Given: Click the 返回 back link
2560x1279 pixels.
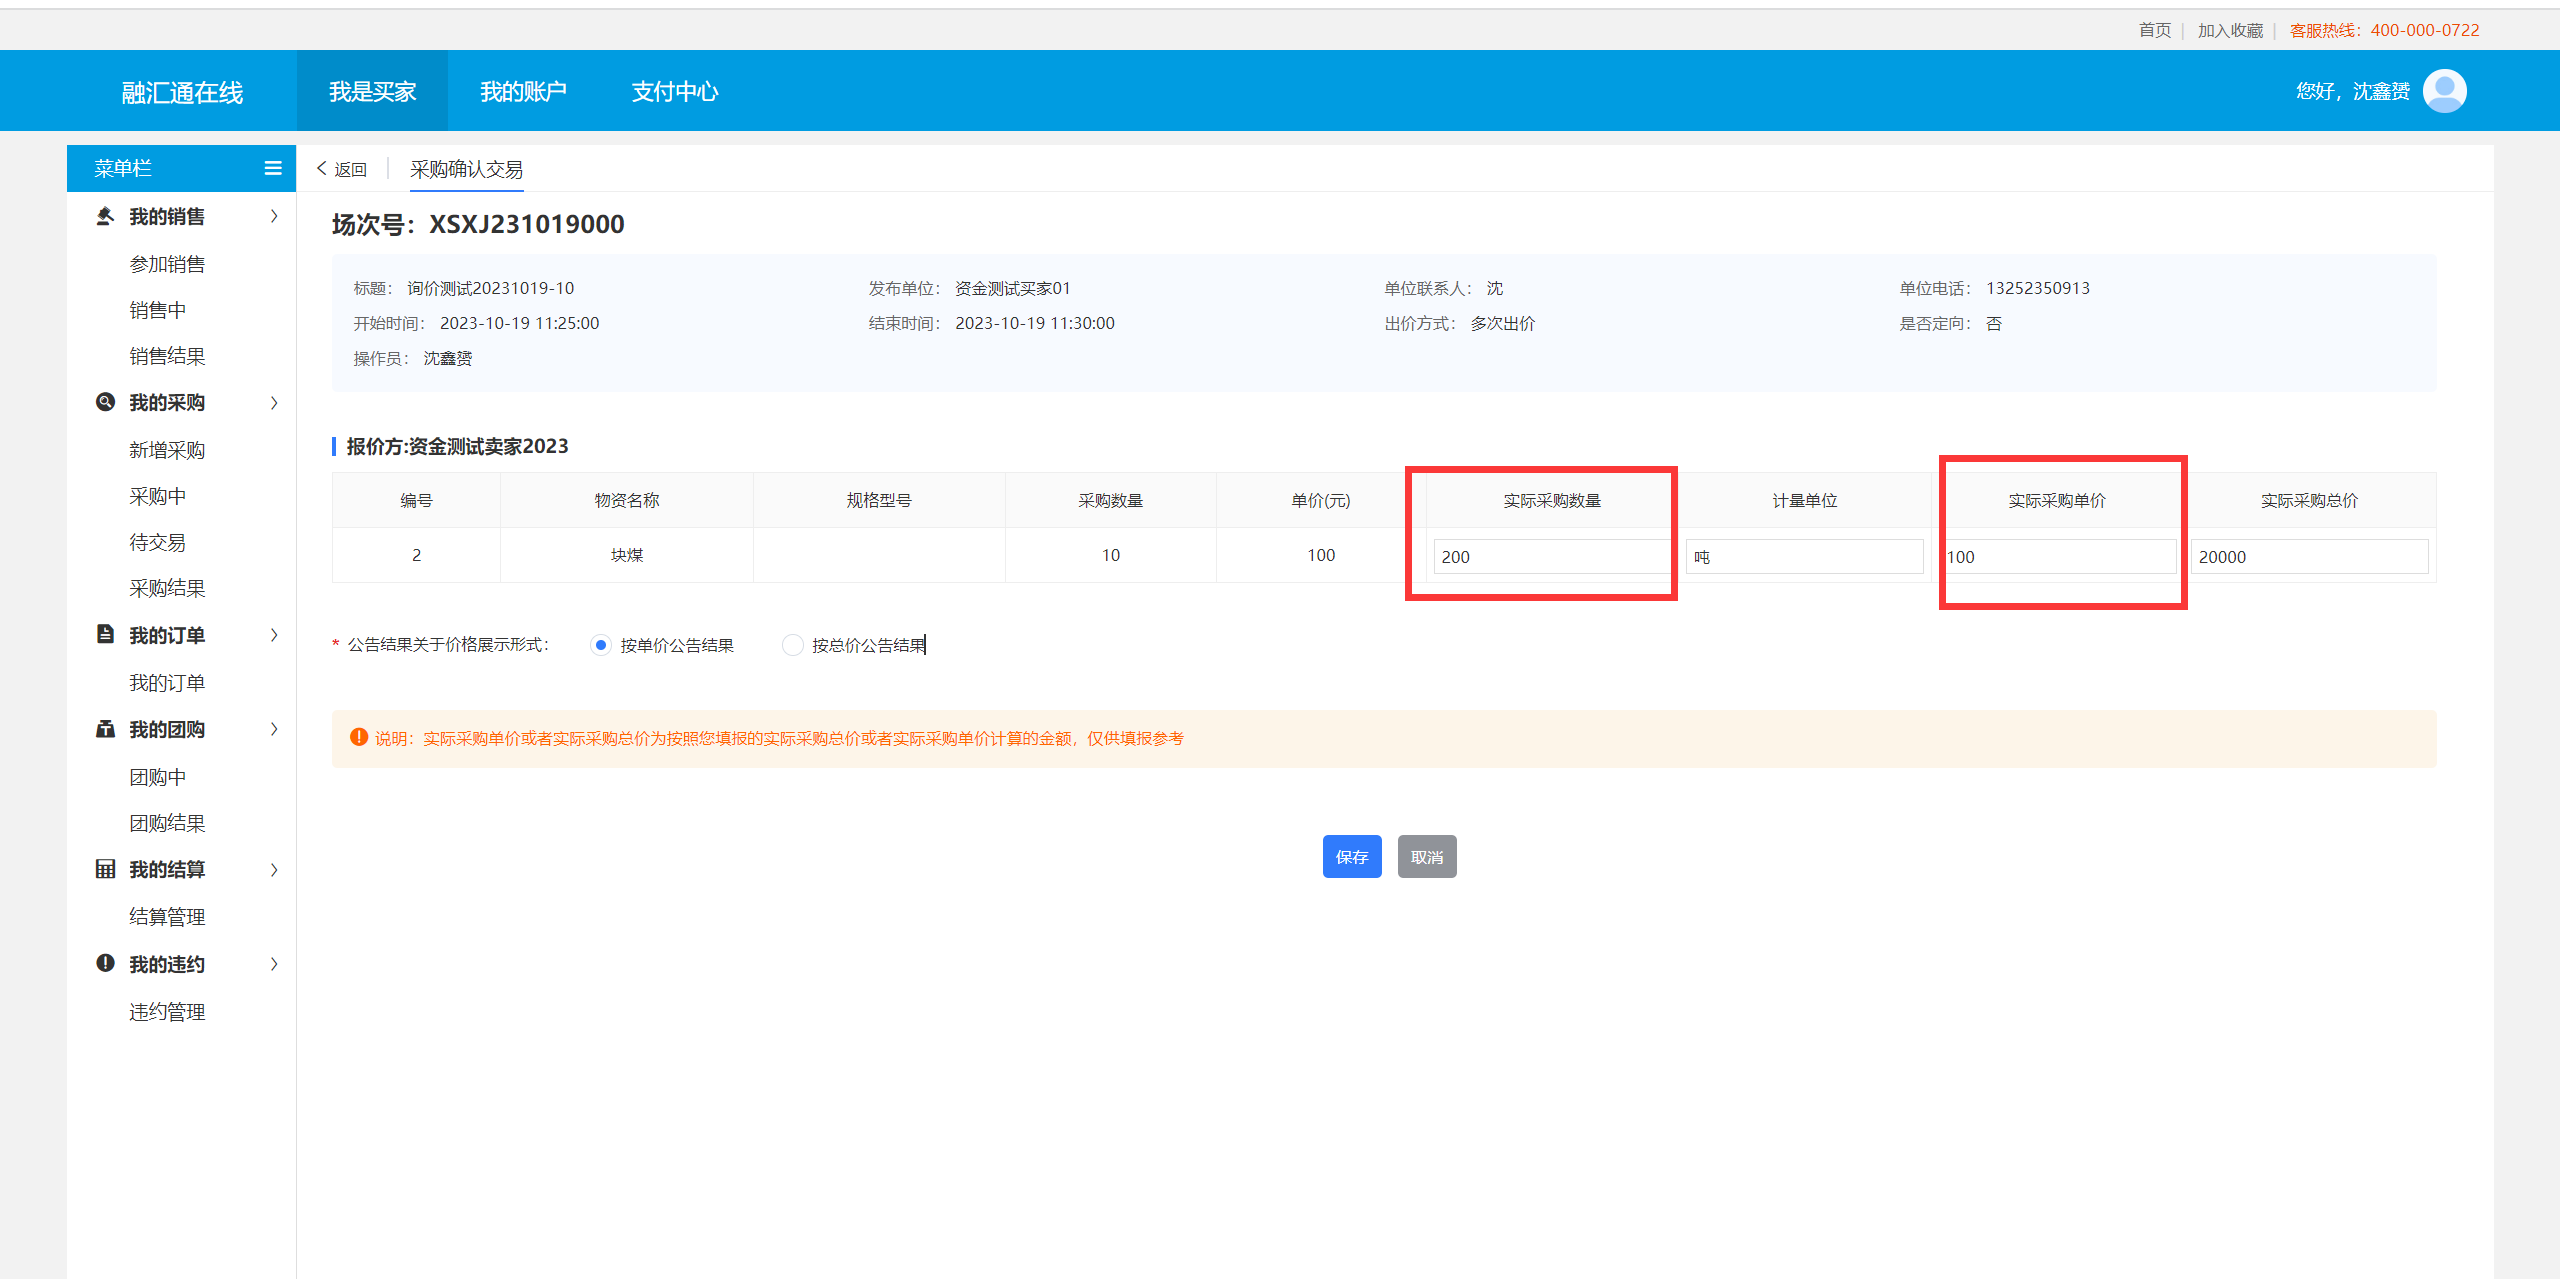Looking at the screenshot, I should [342, 169].
